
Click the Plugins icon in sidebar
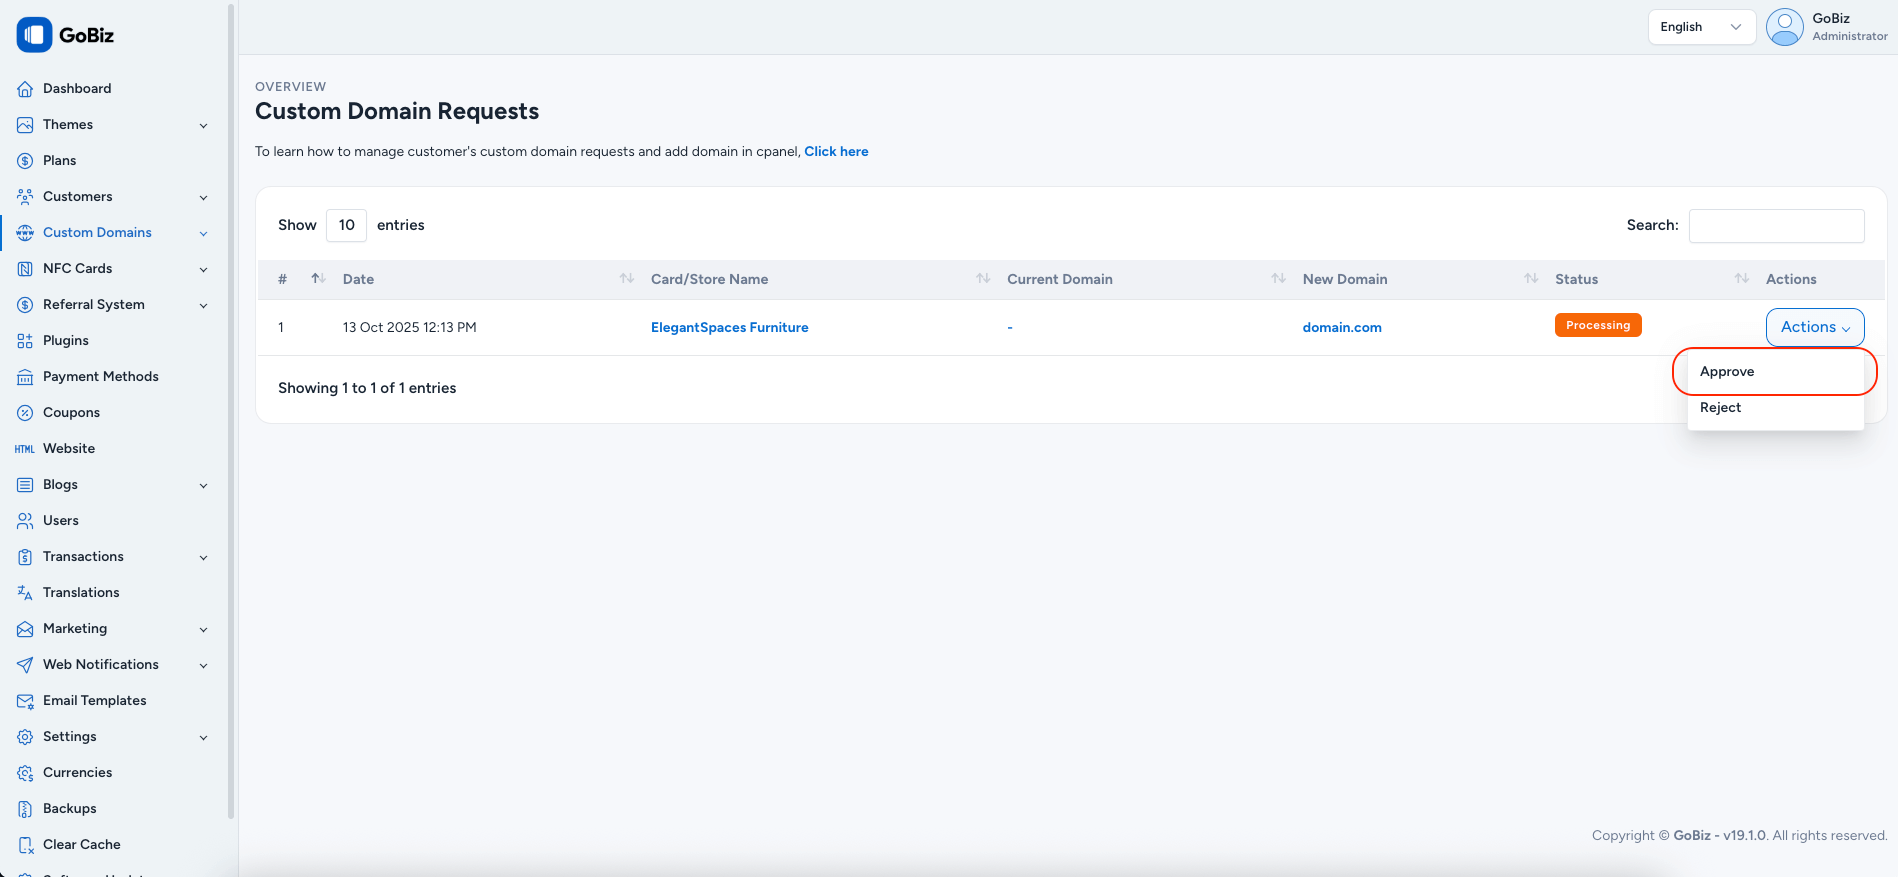coord(25,341)
